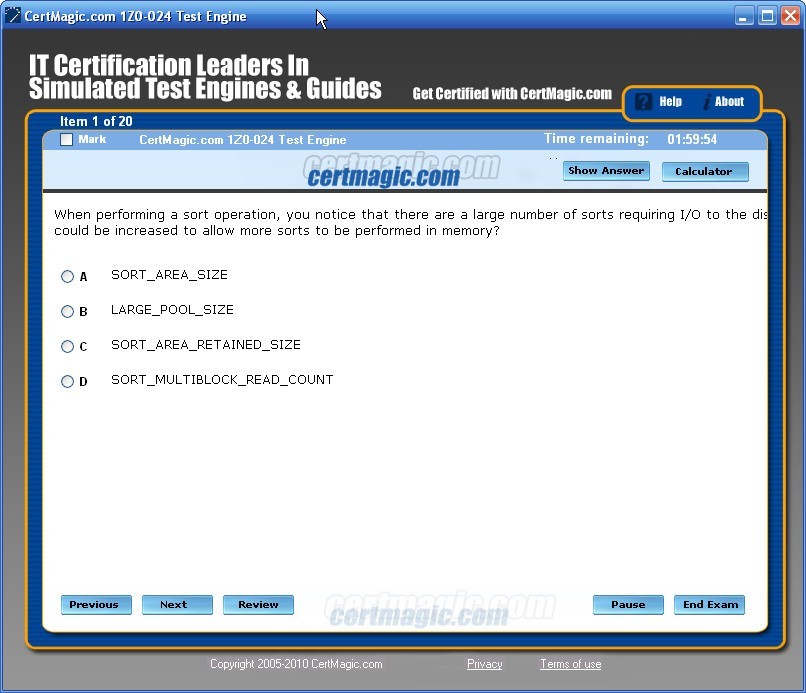806x693 pixels.
Task: Pause the exam timer
Action: point(628,605)
